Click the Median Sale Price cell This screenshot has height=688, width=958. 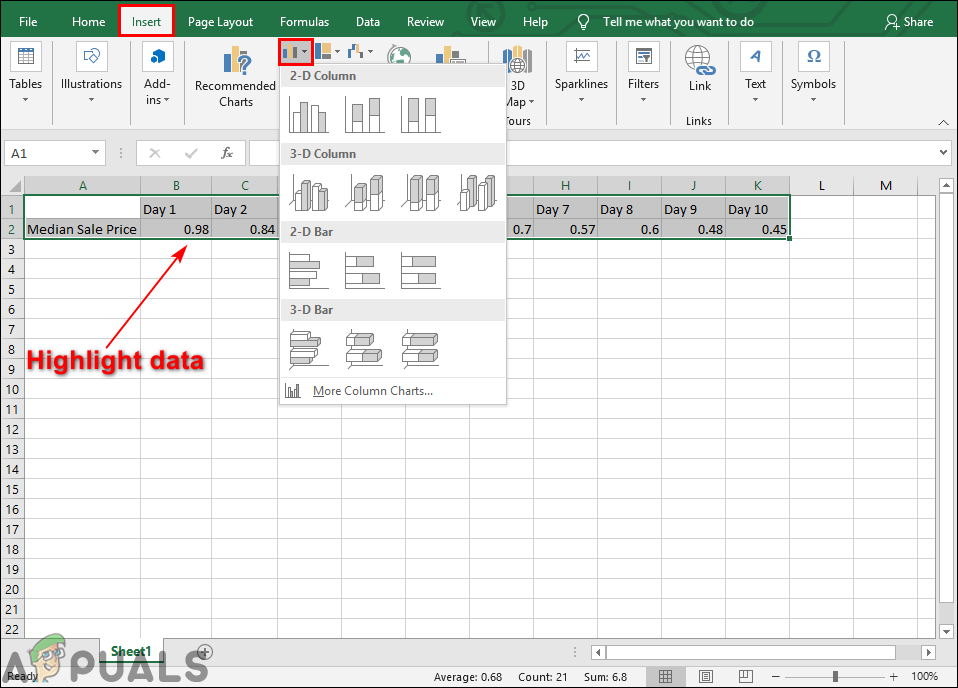tap(82, 229)
